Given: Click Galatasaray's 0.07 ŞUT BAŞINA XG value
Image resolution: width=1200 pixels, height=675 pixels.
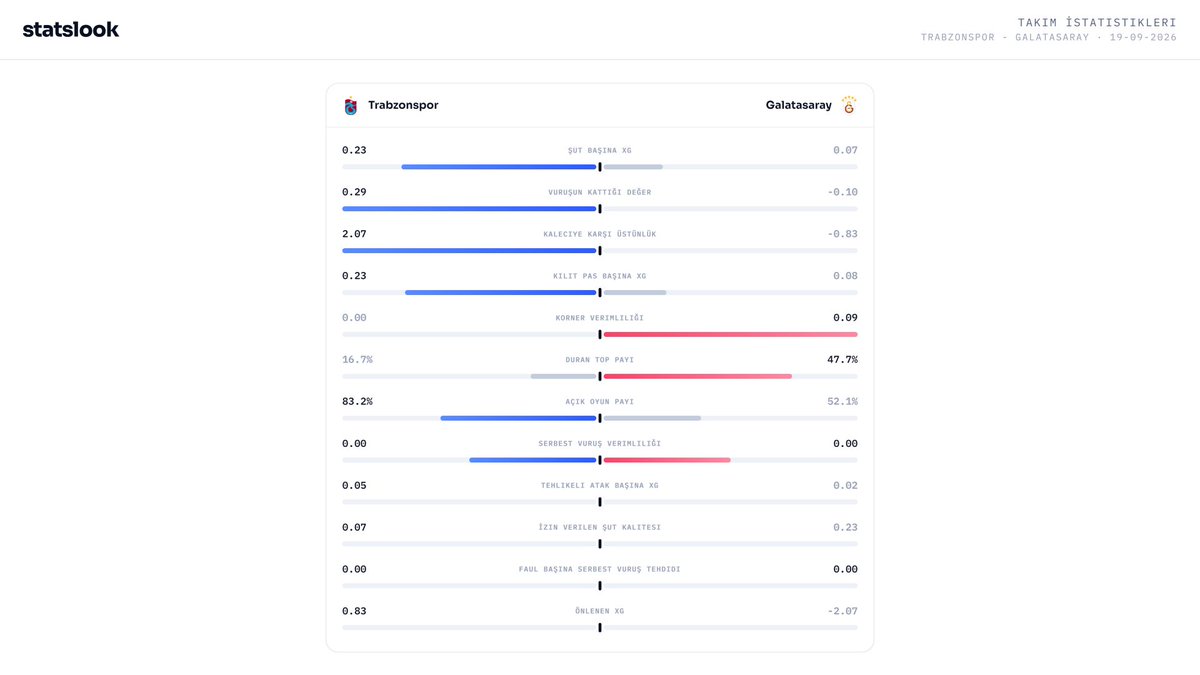Looking at the screenshot, I should (x=845, y=150).
